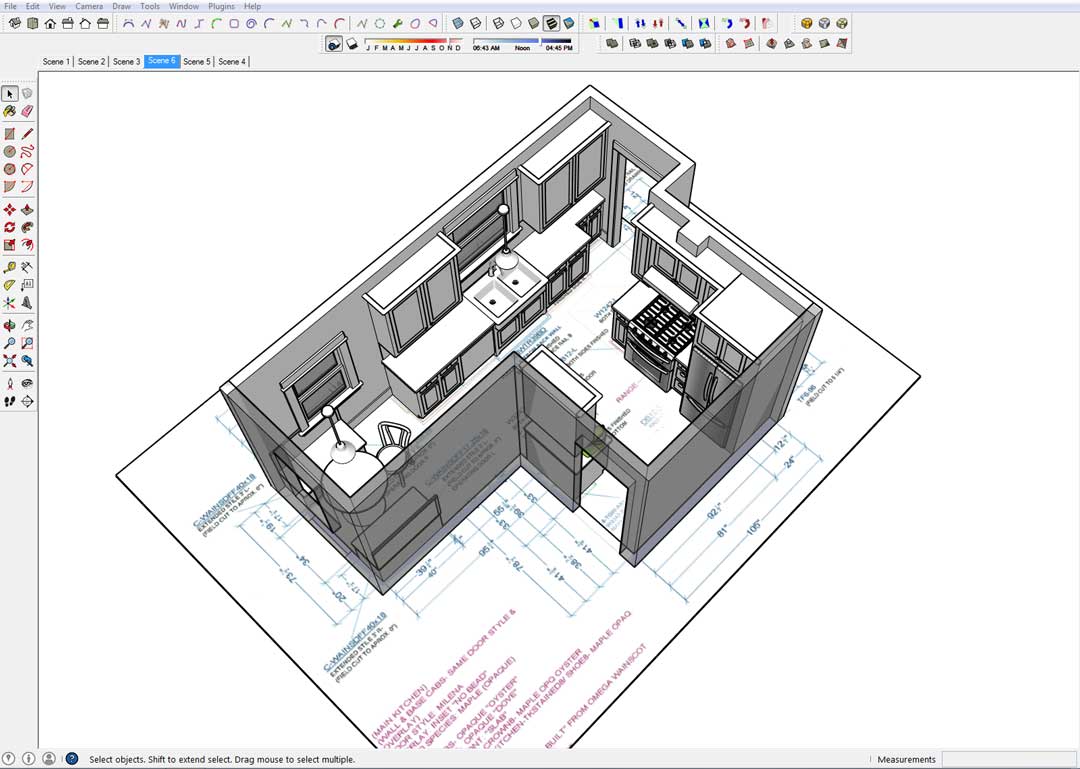Select the Dimension tool
Viewport: 1080px width, 769px height.
(27, 267)
